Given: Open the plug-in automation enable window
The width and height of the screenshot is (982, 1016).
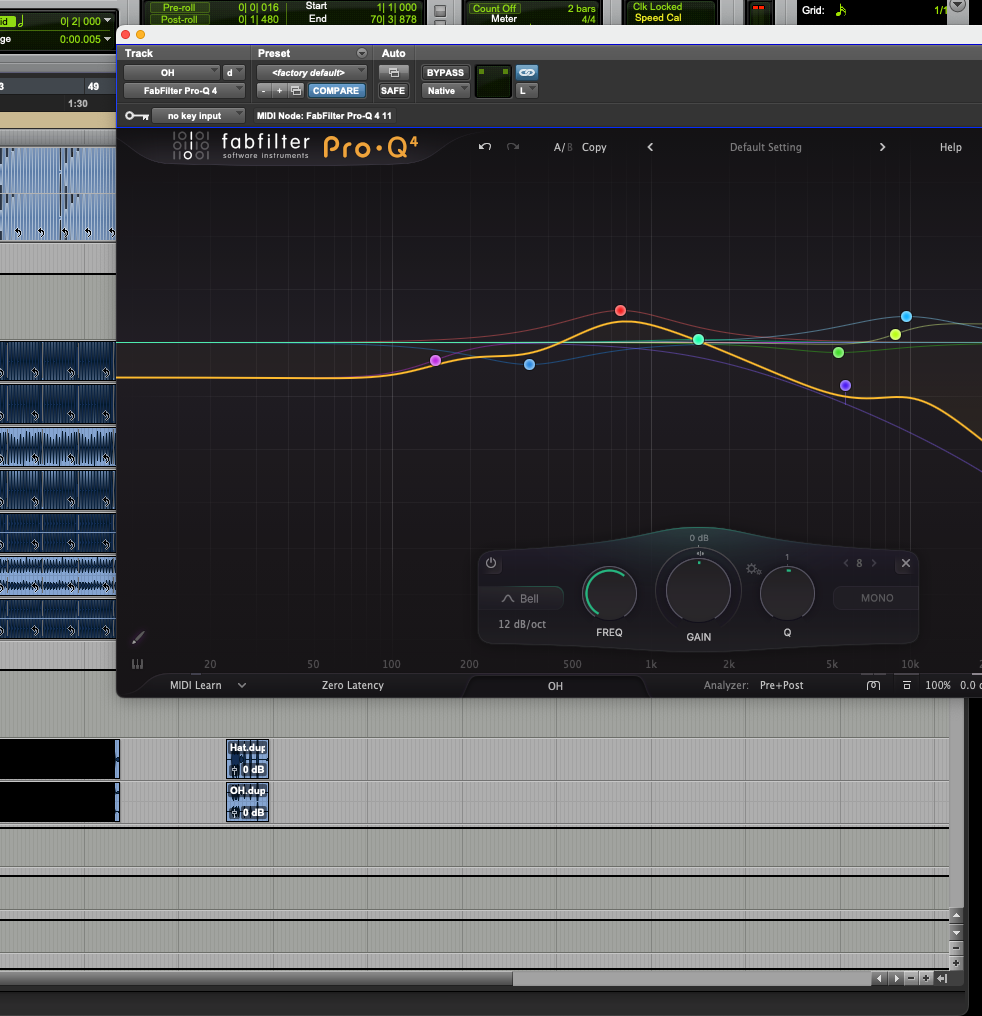Looking at the screenshot, I should (x=393, y=73).
